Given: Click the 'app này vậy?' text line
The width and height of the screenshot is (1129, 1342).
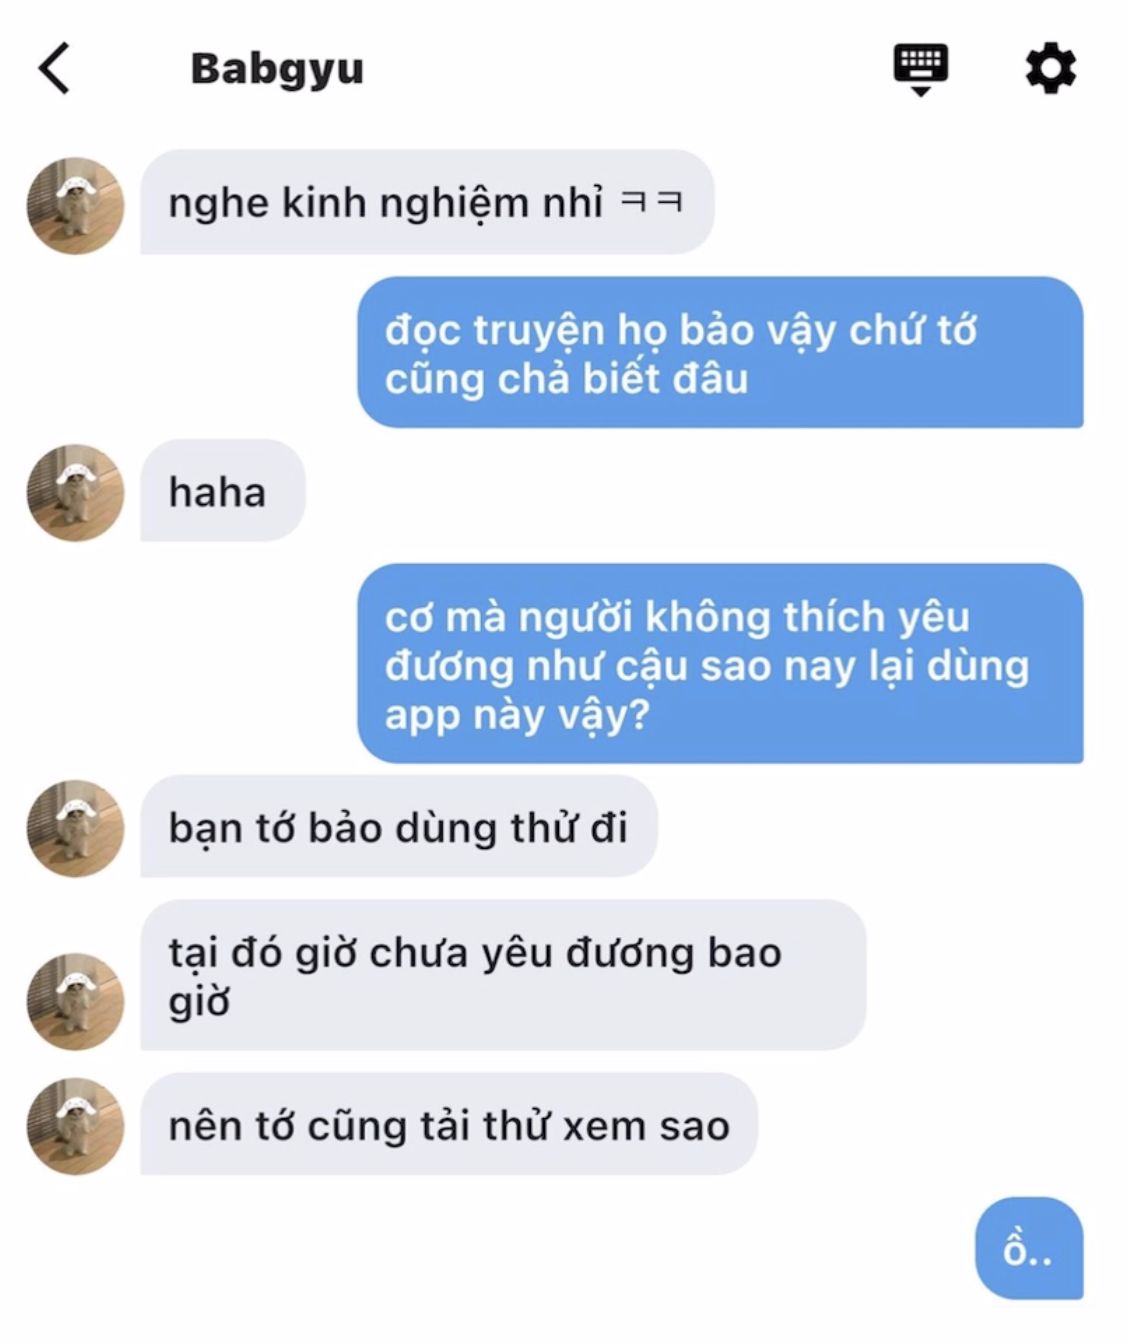Looking at the screenshot, I should pyautogui.click(x=517, y=716).
